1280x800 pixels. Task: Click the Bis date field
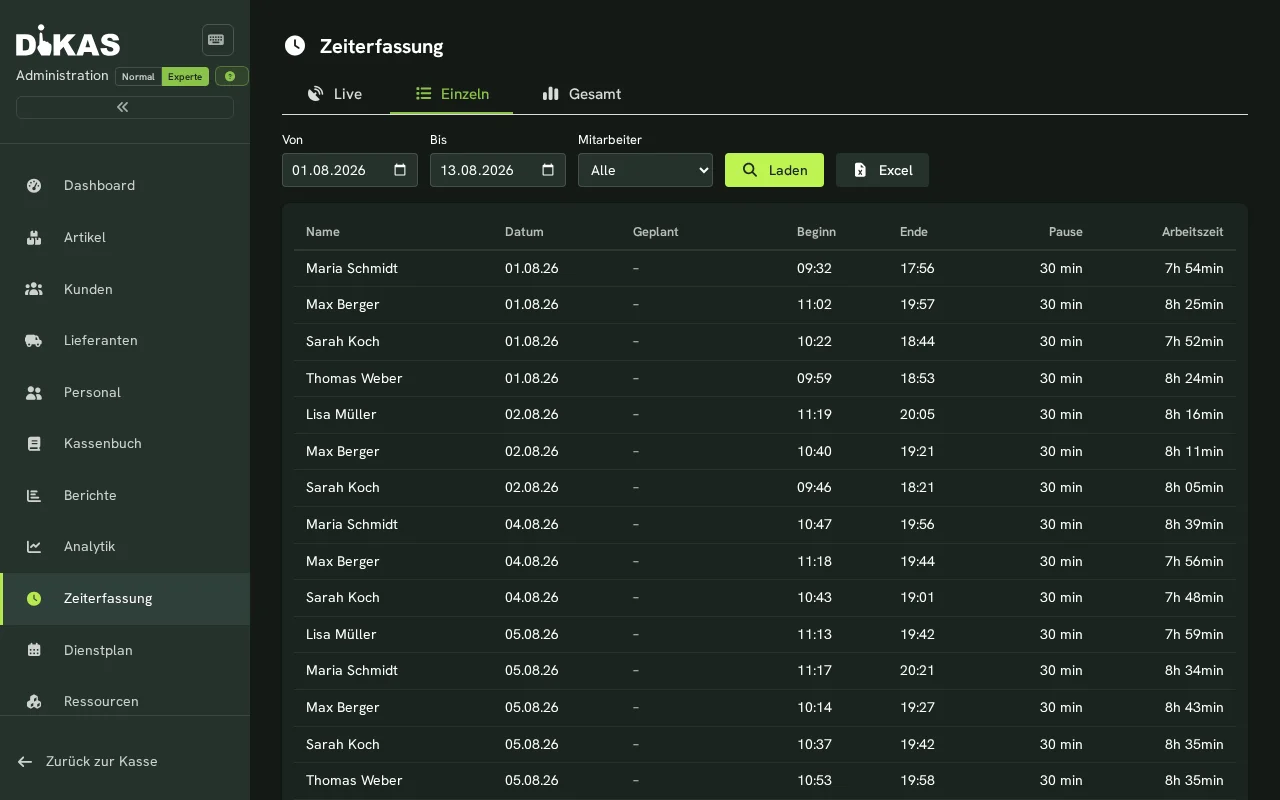(x=497, y=170)
